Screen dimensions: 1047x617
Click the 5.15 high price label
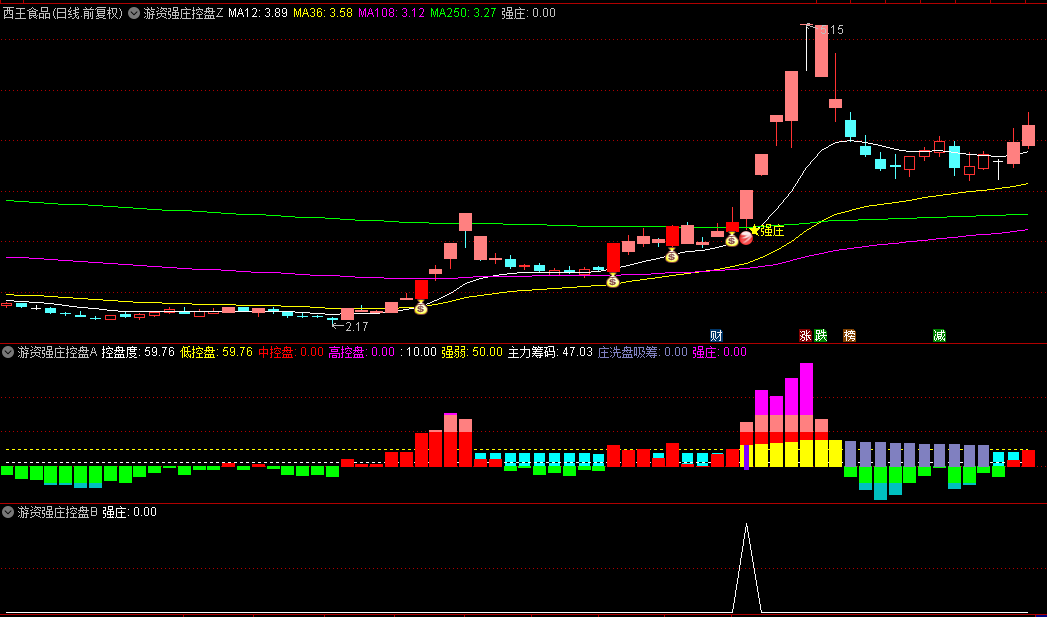(831, 30)
